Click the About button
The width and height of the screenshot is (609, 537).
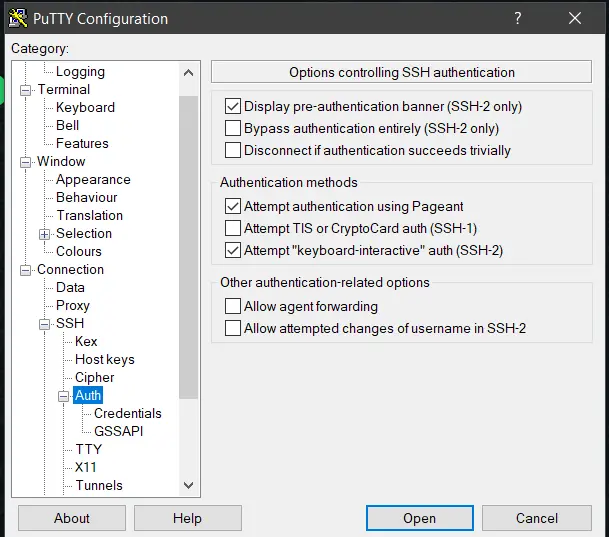pos(72,518)
